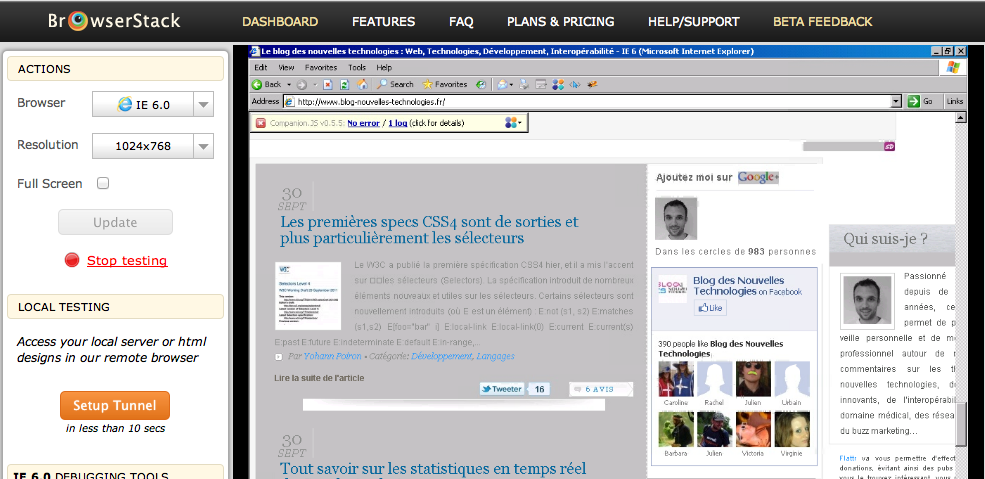Click the 1 log link
Image resolution: width=985 pixels, height=479 pixels.
tap(397, 123)
